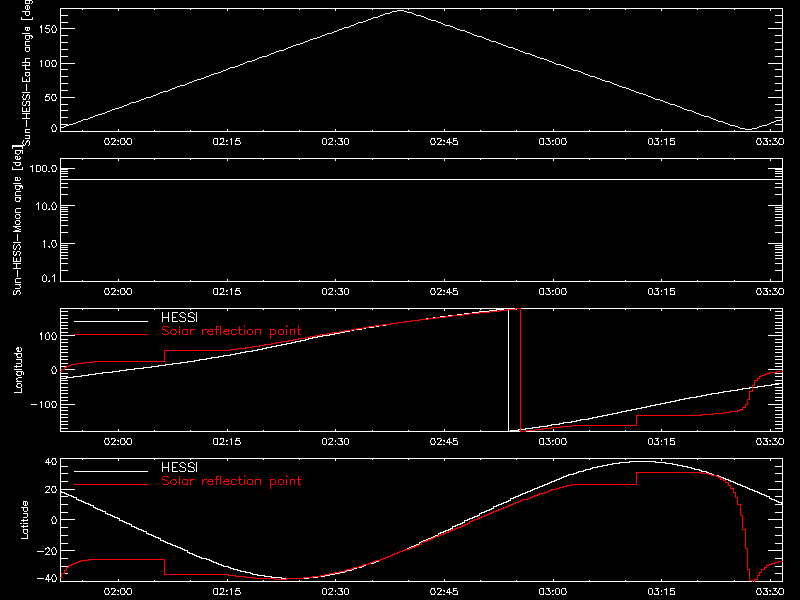The height and width of the screenshot is (600, 800).
Task: Click 02:45 time label under Earth angle plot
Action: [444, 142]
